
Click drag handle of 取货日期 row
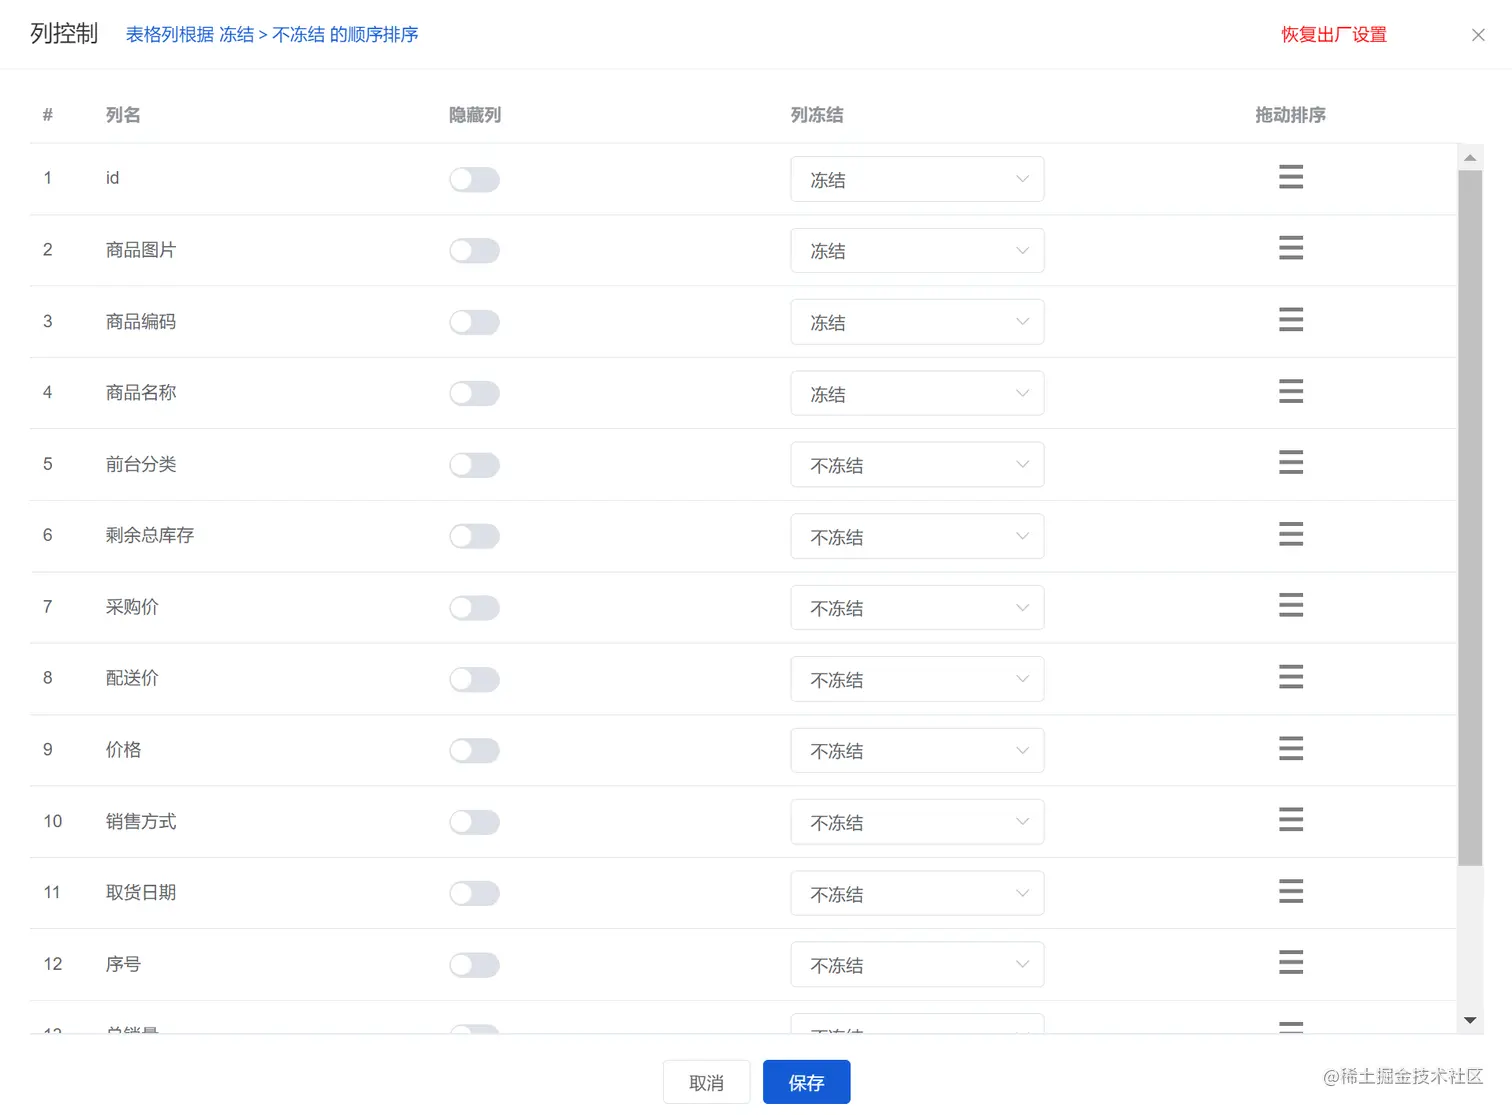(1291, 892)
